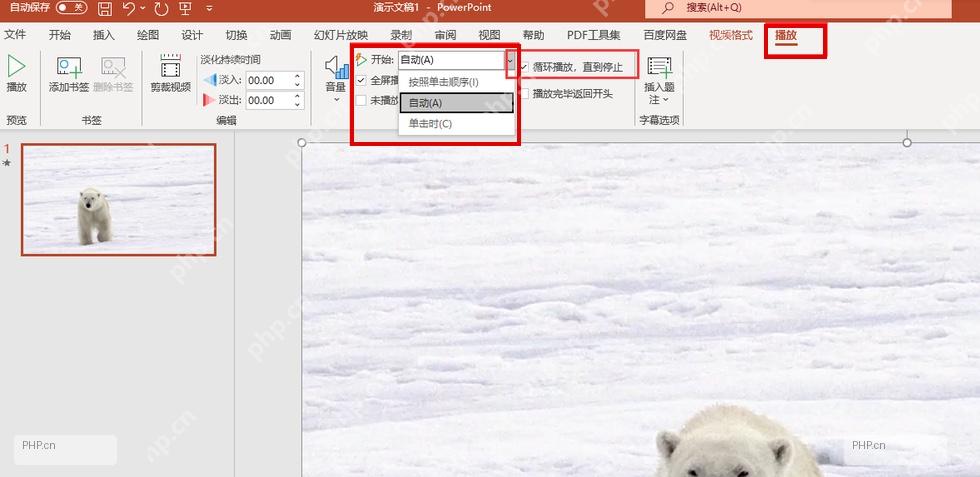Collapse the 开始 dropdown arrow button
Image resolution: width=980 pixels, height=477 pixels.
(511, 60)
